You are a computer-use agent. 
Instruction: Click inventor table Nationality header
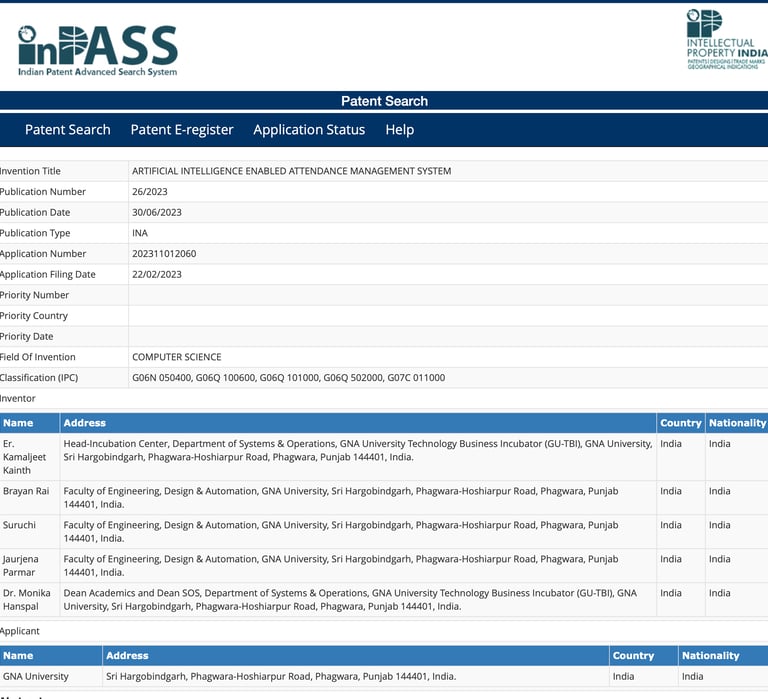coord(737,423)
